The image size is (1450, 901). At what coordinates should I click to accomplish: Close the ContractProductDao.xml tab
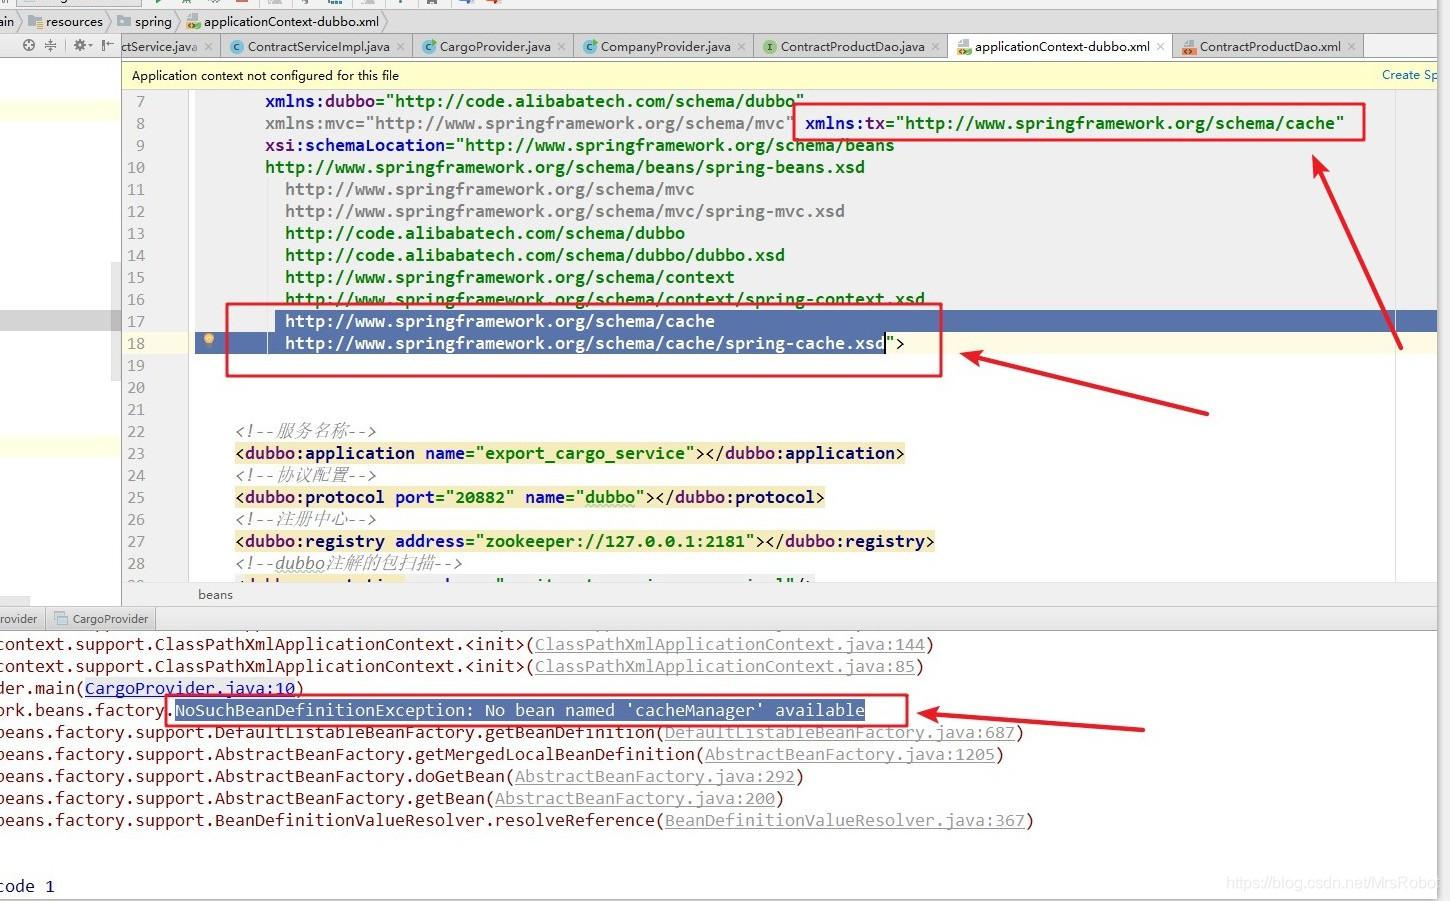pyautogui.click(x=1352, y=47)
